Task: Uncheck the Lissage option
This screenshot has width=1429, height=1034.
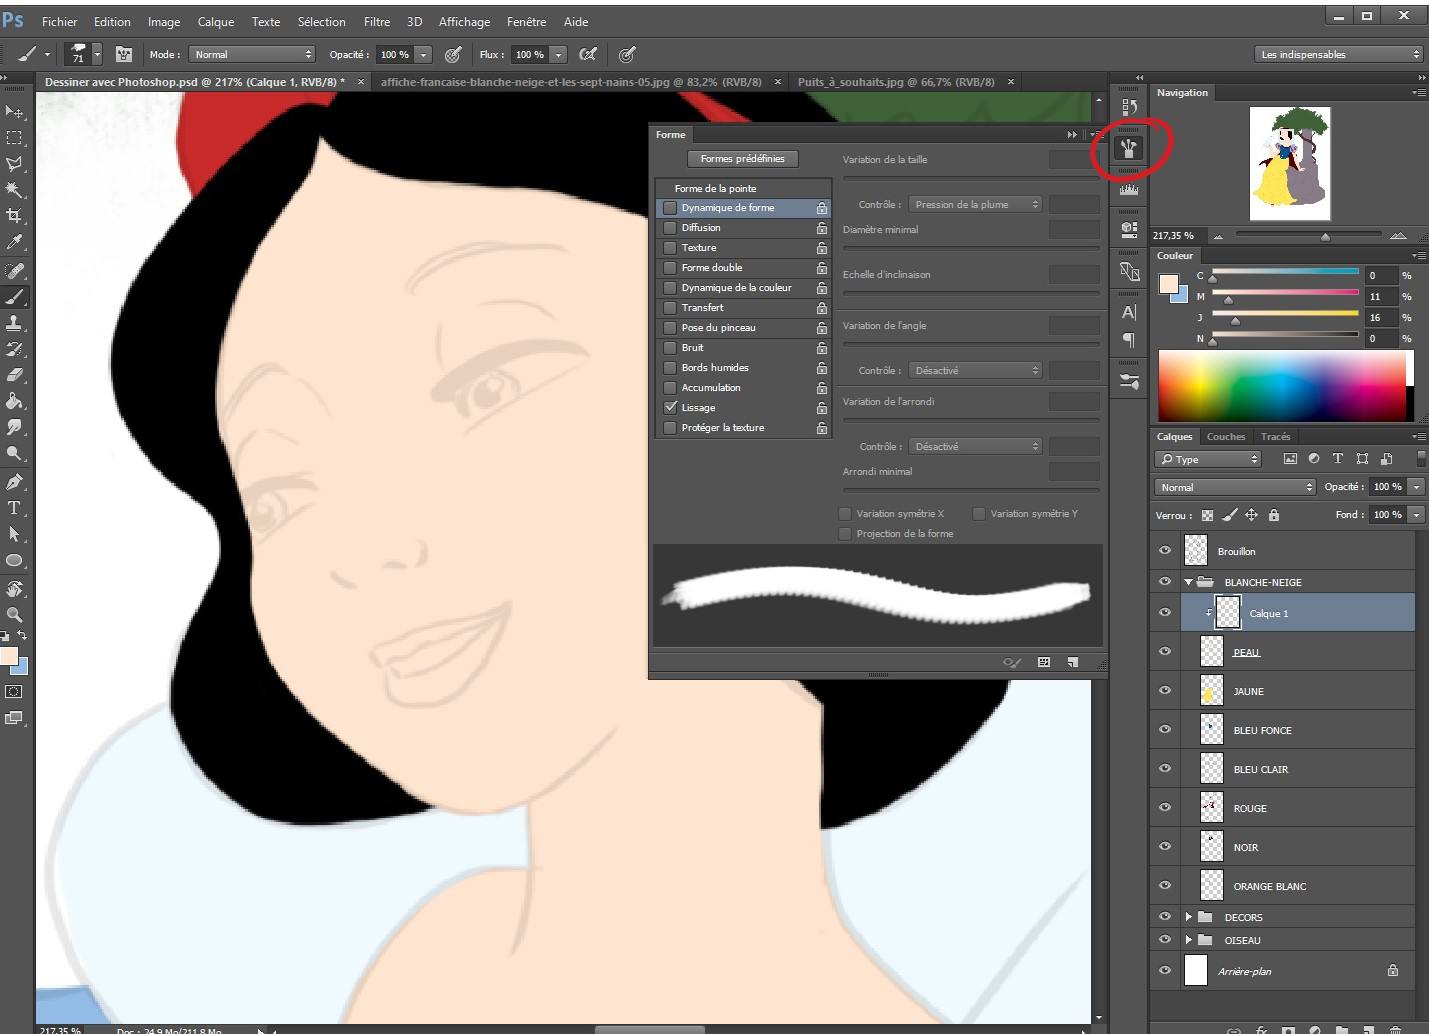Action: [671, 407]
